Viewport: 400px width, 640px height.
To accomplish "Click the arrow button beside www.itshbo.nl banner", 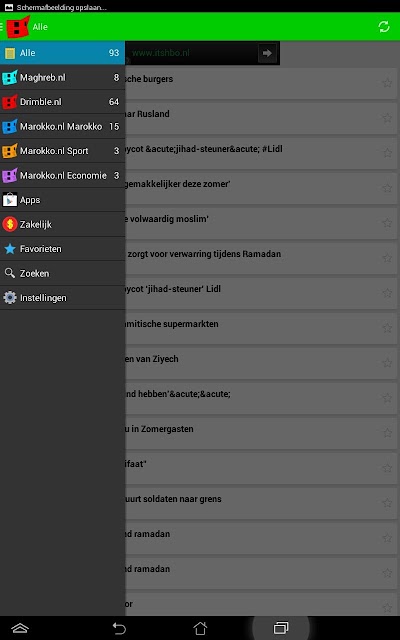I will click(x=267, y=53).
